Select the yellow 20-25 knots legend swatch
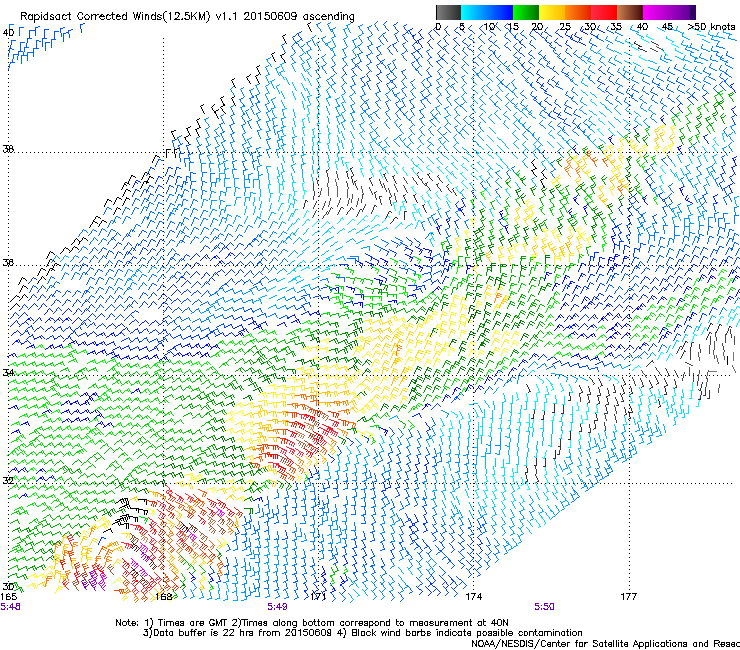 [x=552, y=12]
